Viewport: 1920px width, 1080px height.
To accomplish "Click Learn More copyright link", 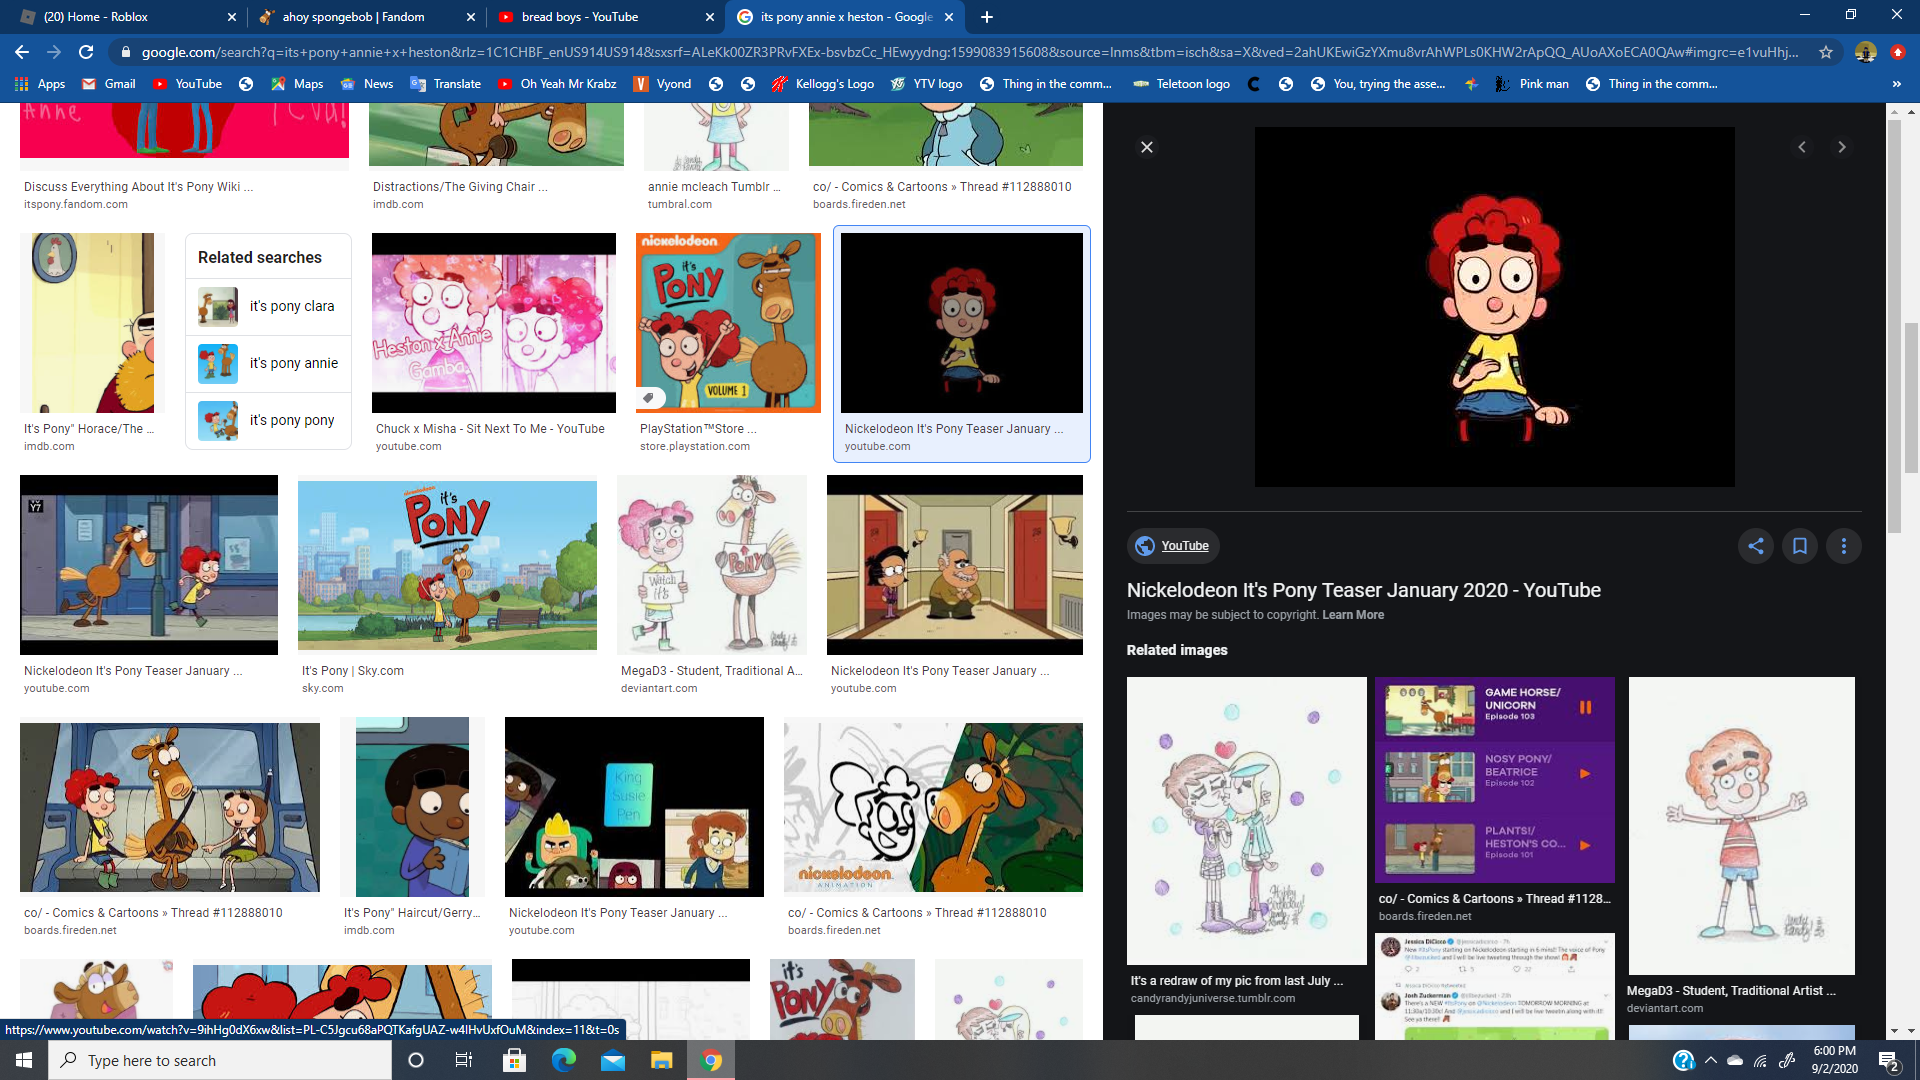I will pos(1353,615).
